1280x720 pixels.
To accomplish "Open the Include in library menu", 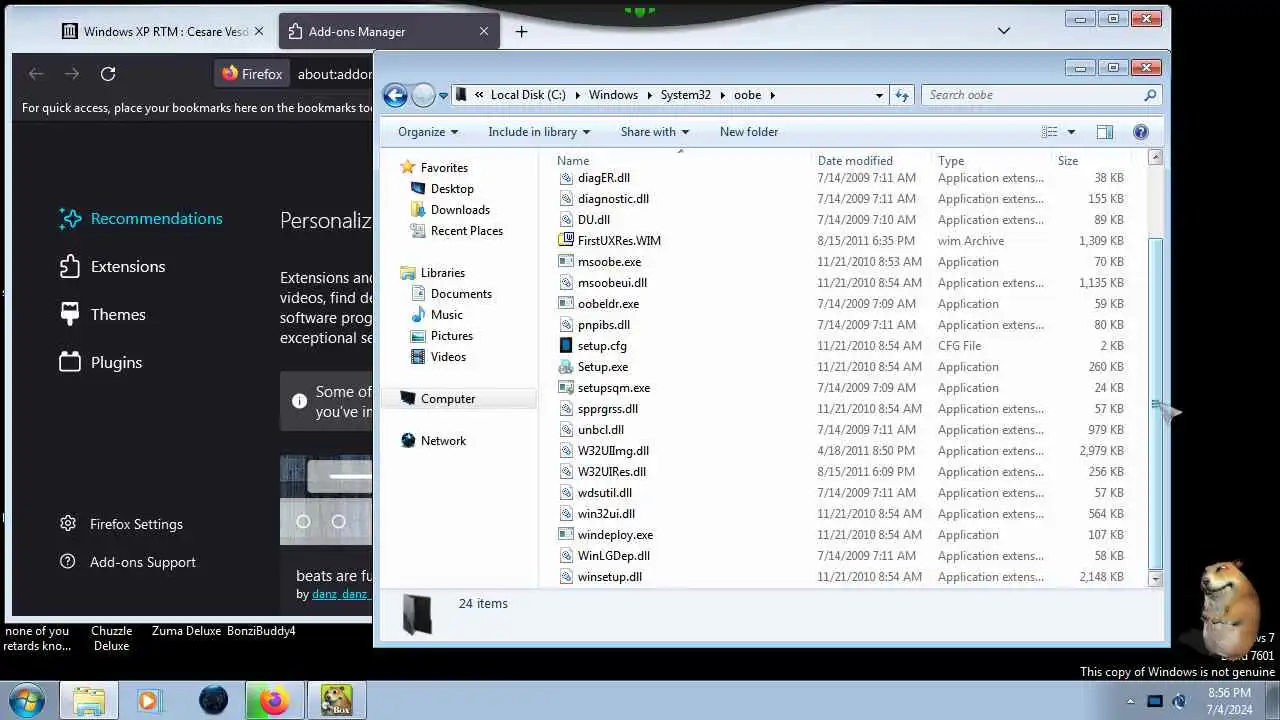I will tap(539, 132).
